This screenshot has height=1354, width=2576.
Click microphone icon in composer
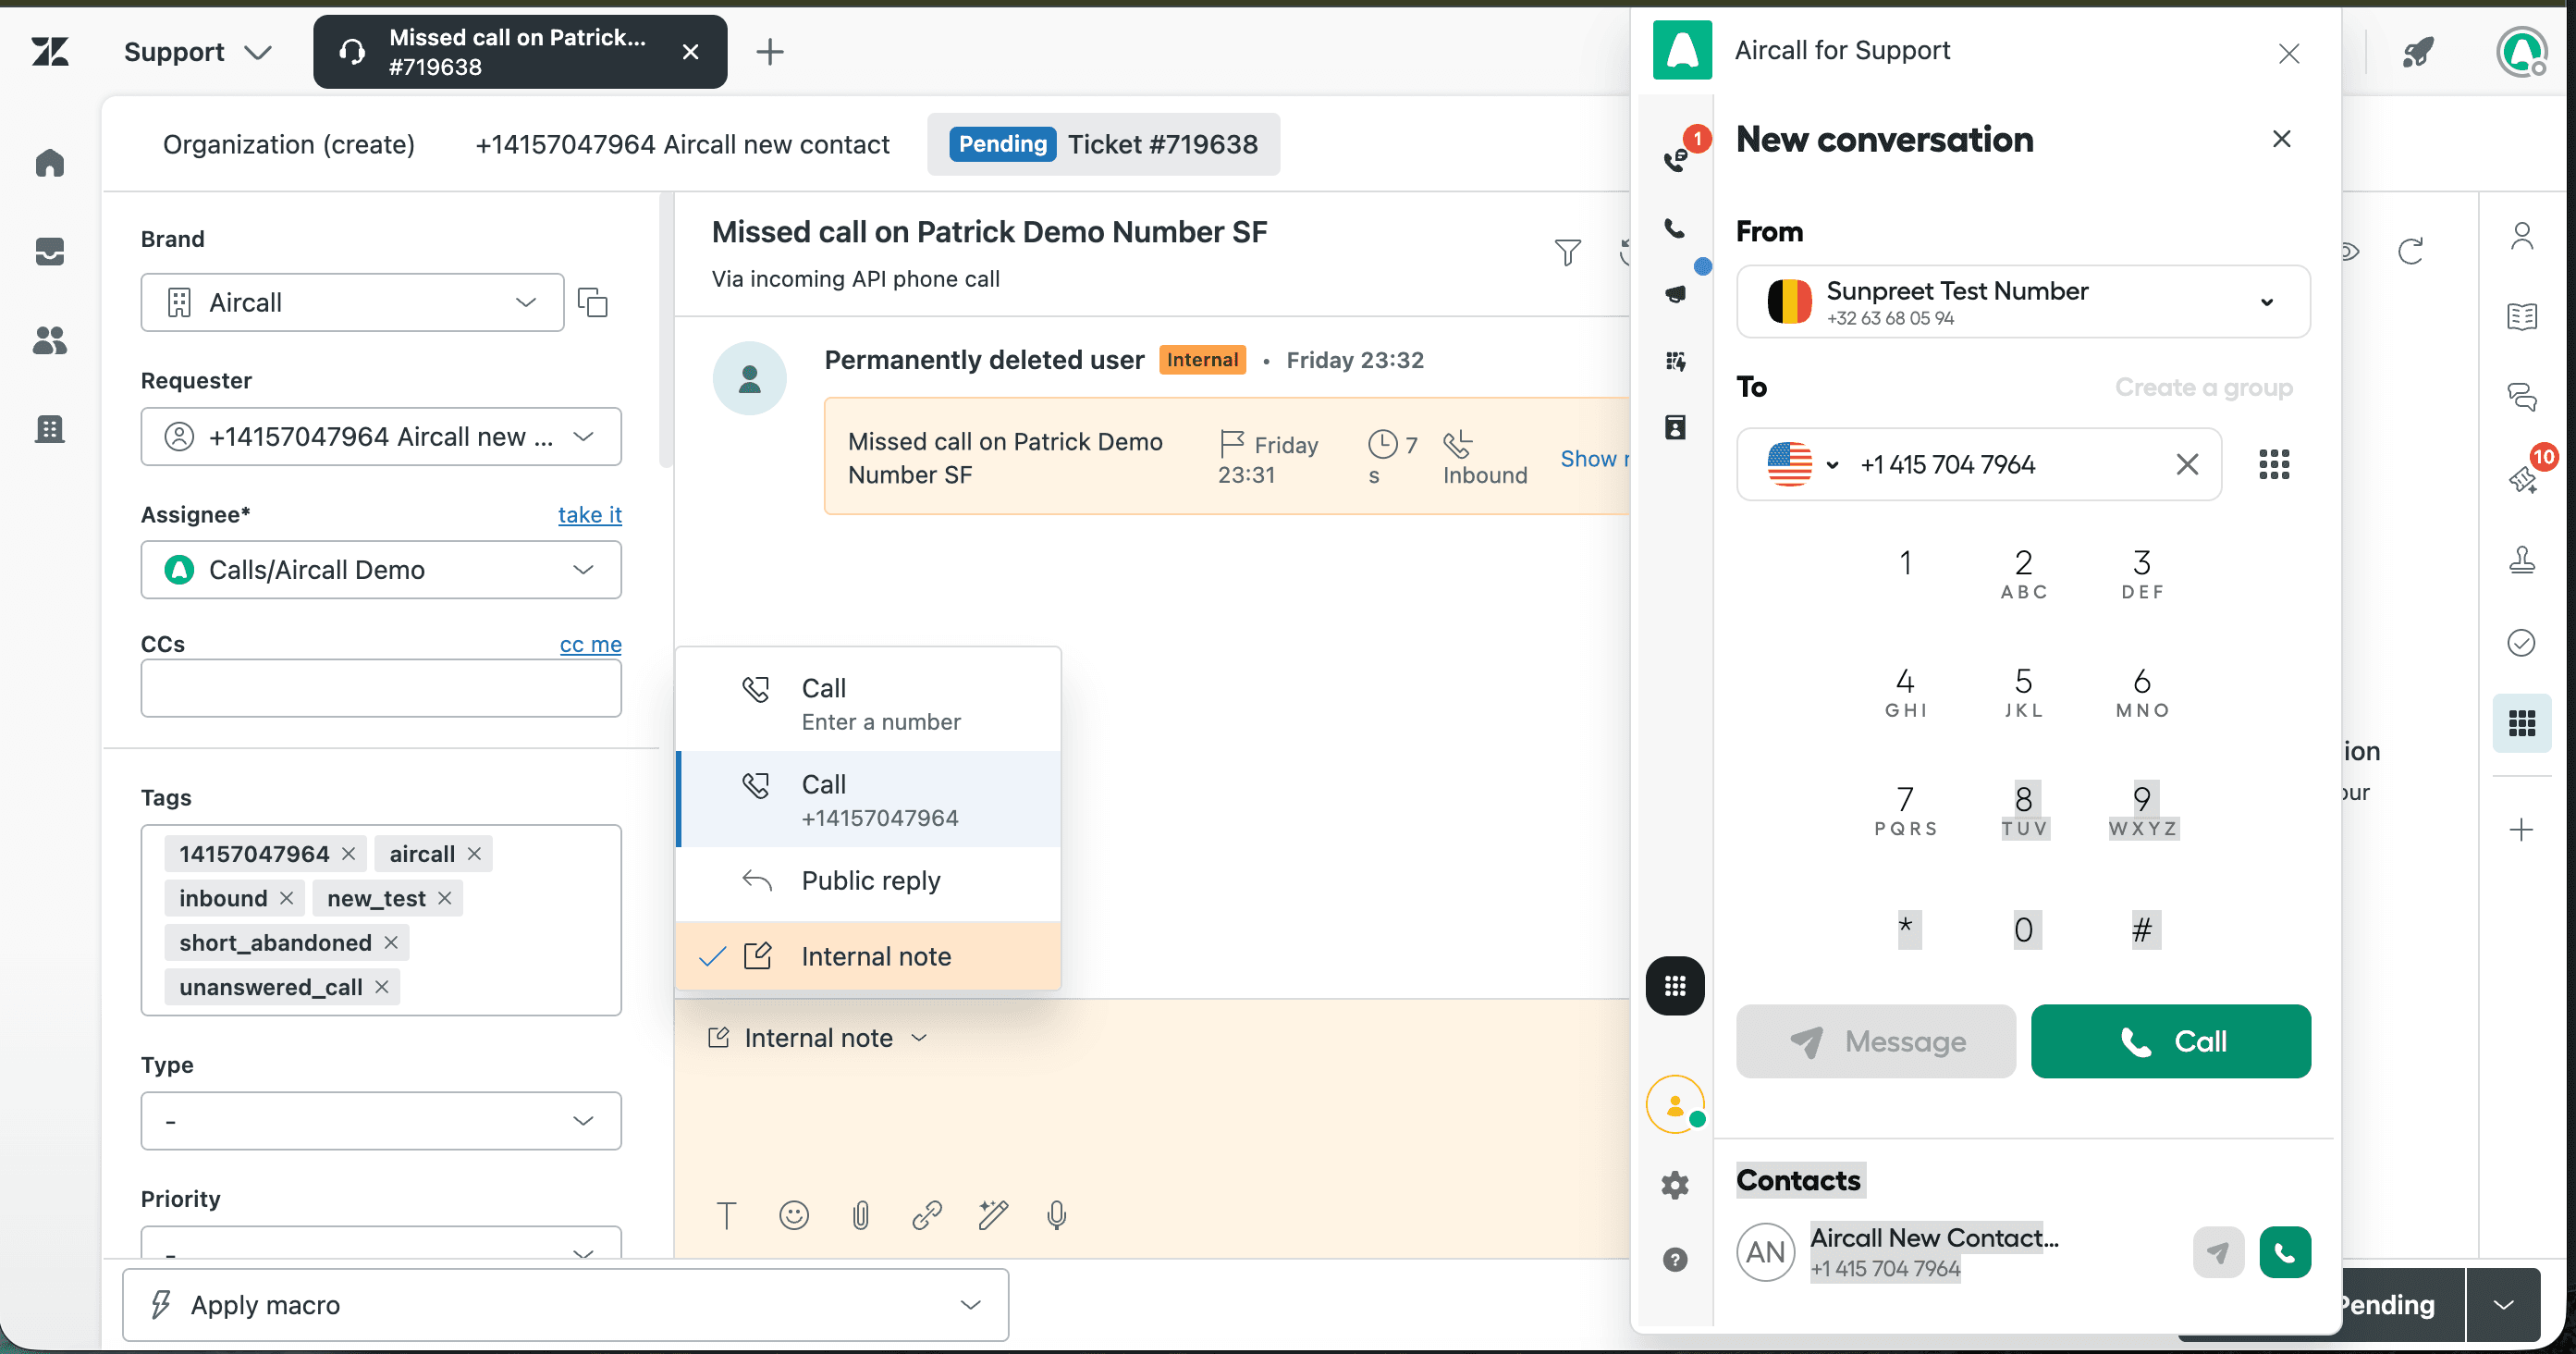click(x=1057, y=1215)
